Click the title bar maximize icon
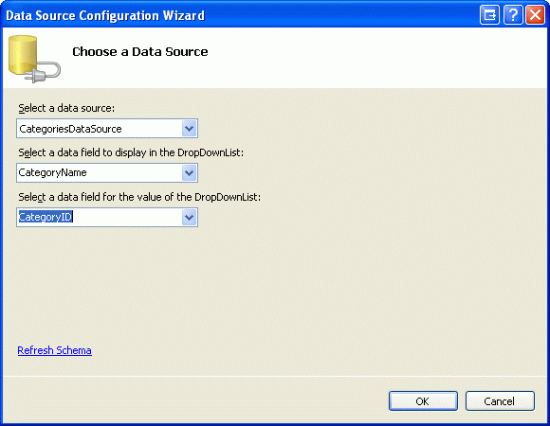Viewport: 550px width, 426px height. click(x=489, y=15)
